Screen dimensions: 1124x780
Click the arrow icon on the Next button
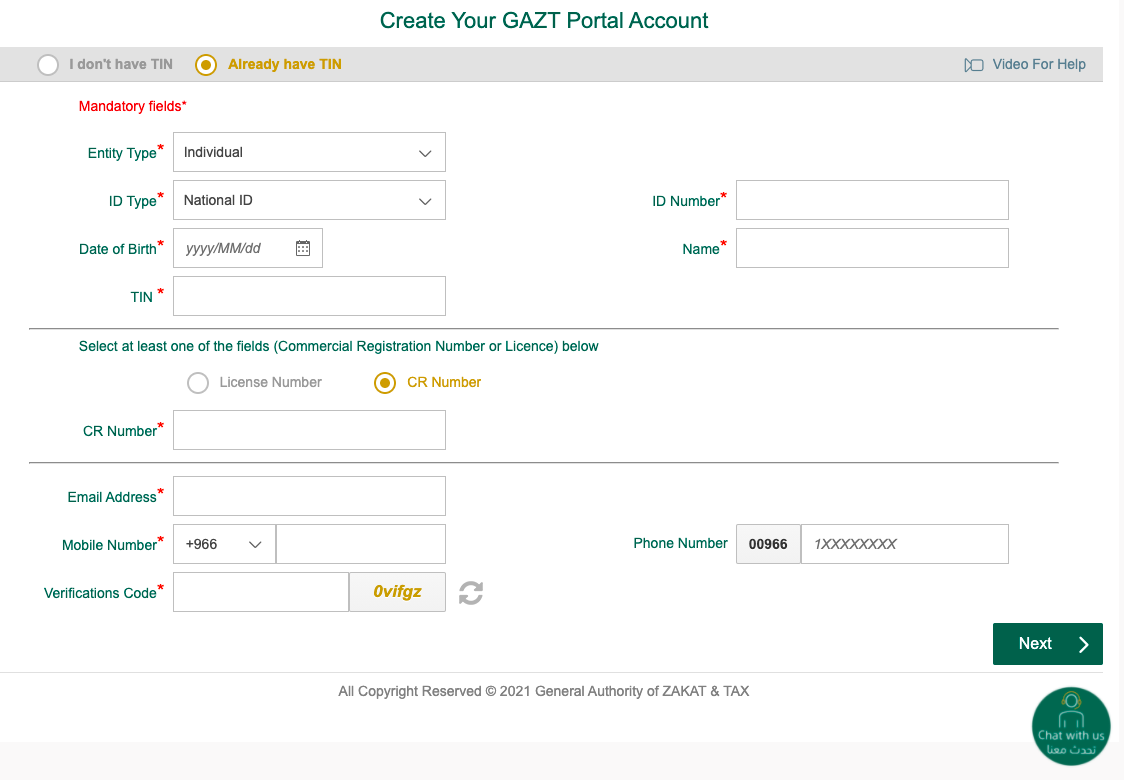1083,644
